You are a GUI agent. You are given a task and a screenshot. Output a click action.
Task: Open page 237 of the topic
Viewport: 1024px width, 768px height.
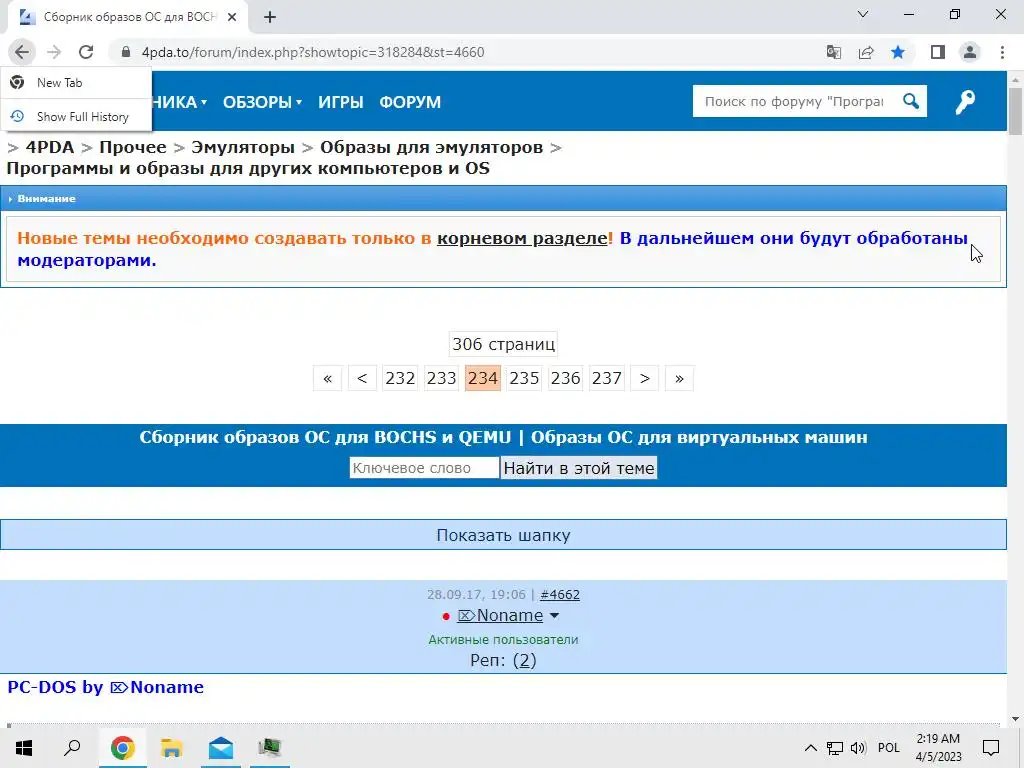(607, 378)
